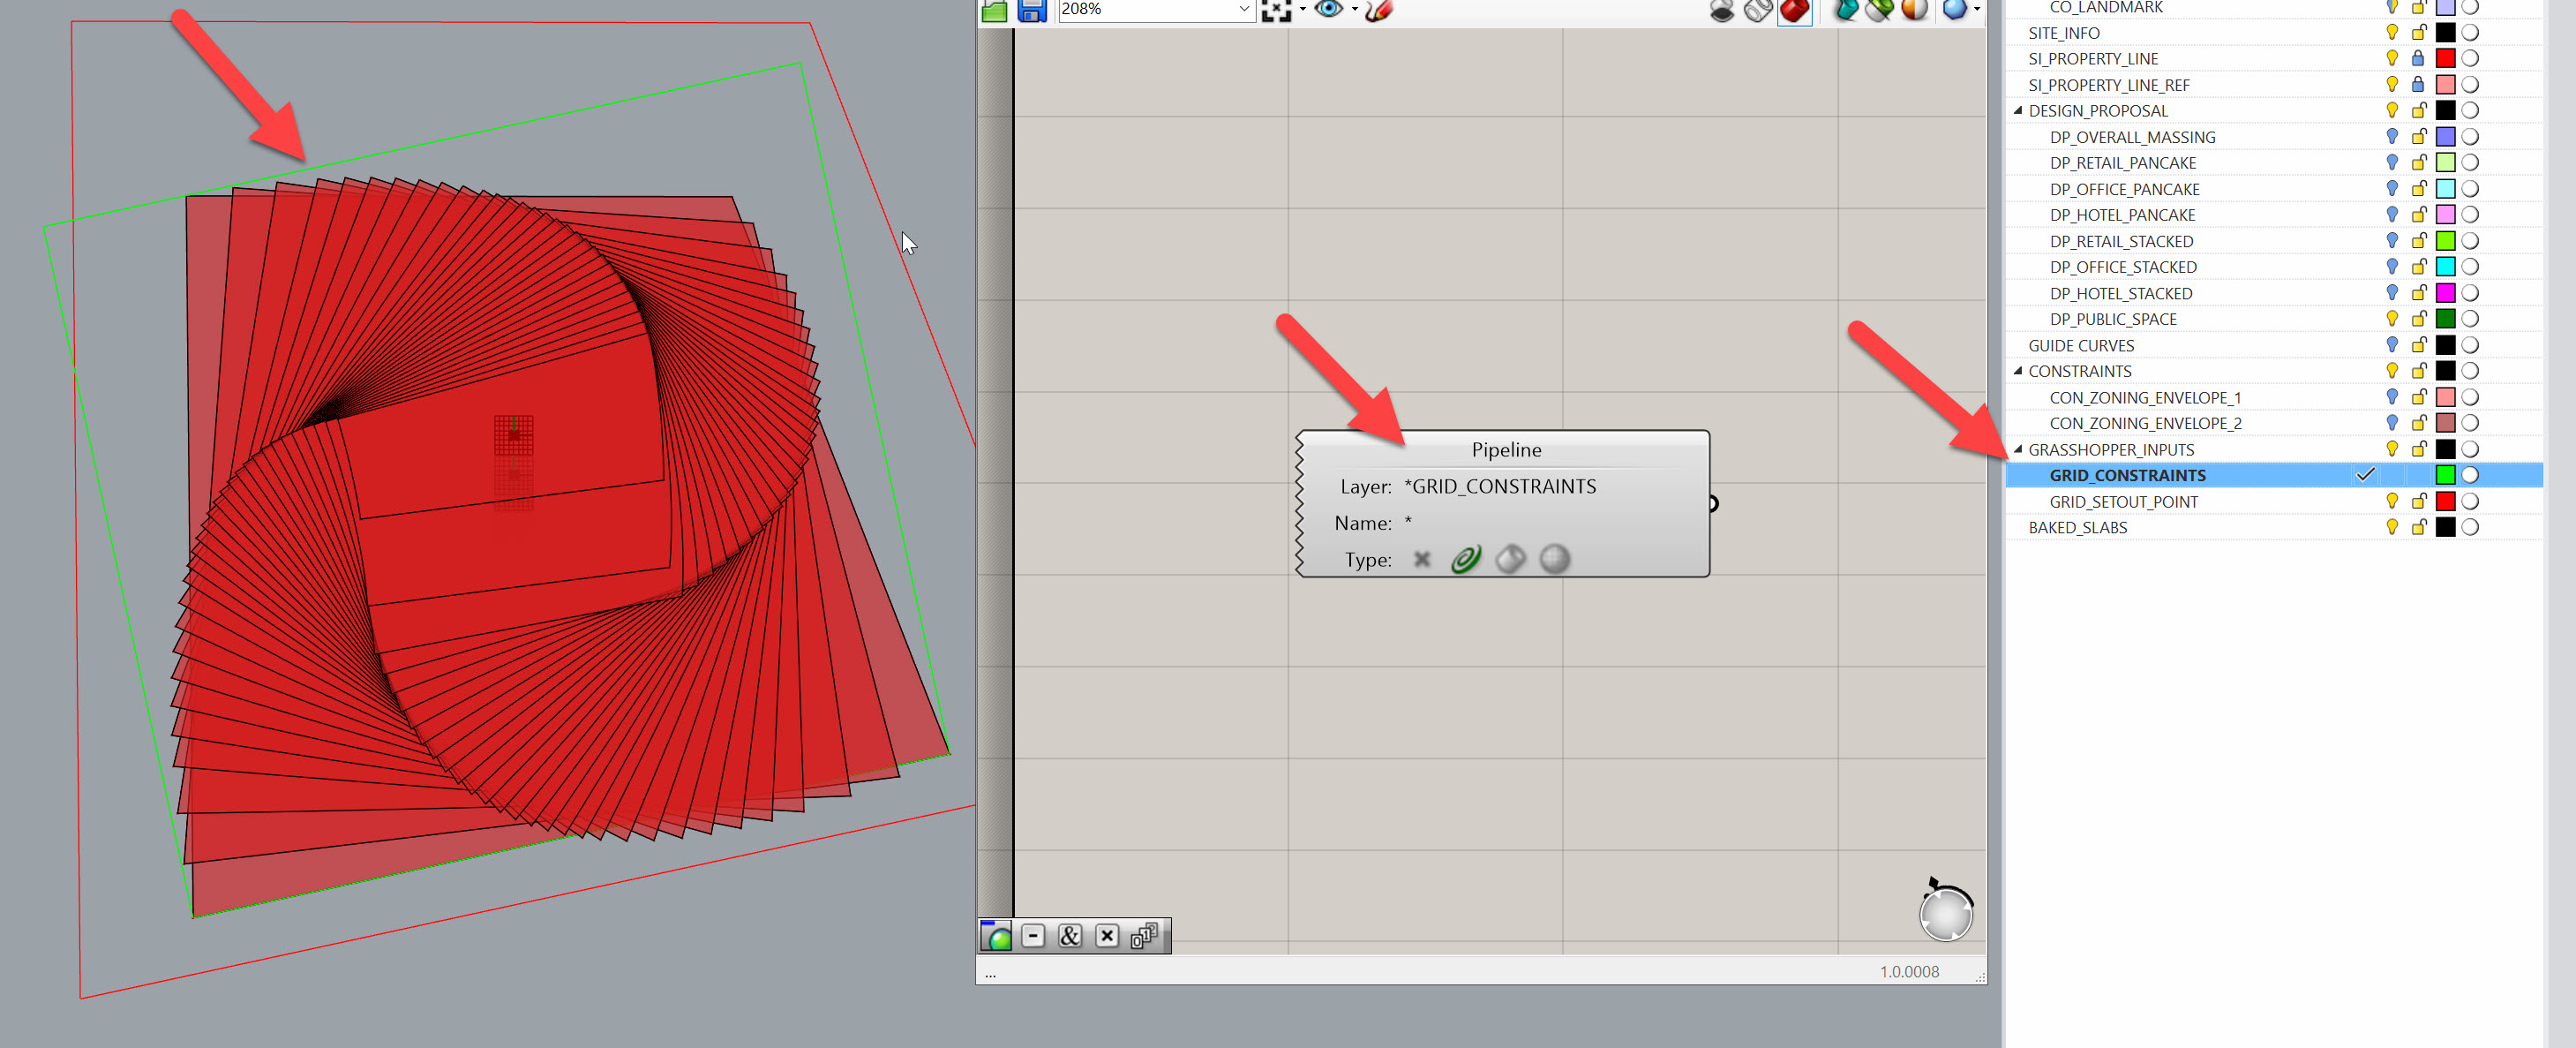2576x1048 pixels.
Task: Click the Pipeline component title
Action: tap(1505, 450)
